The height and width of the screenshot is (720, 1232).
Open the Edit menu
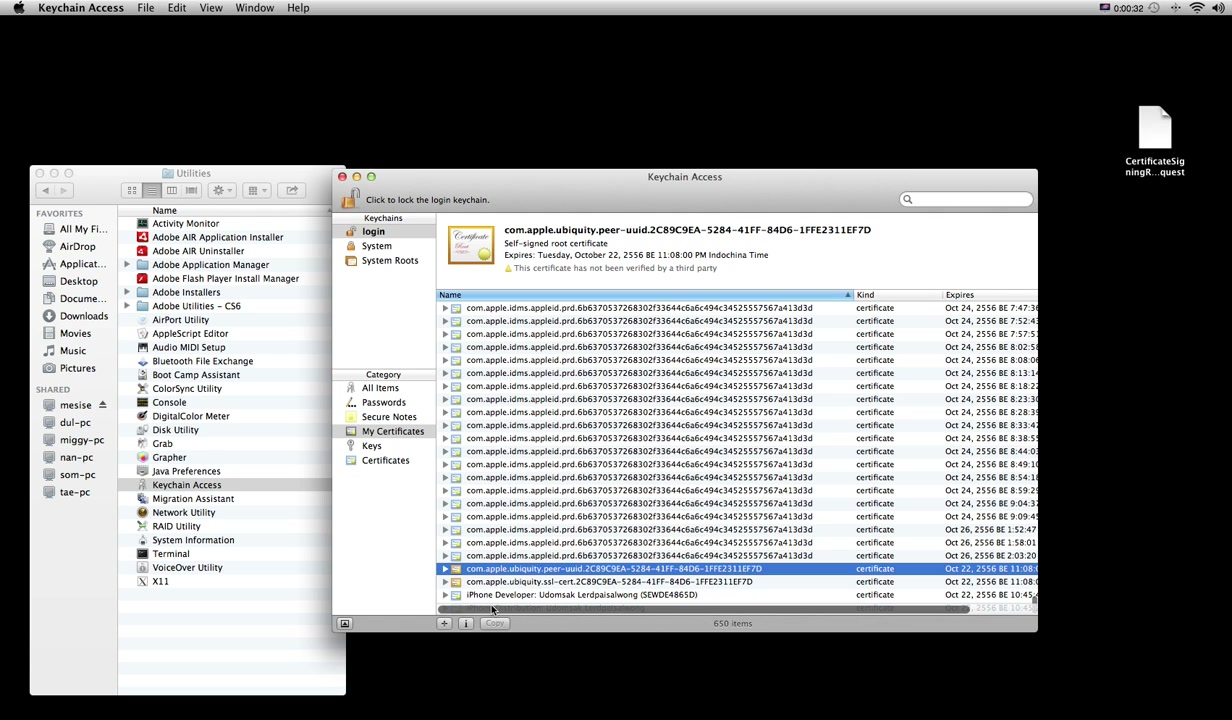(x=177, y=8)
